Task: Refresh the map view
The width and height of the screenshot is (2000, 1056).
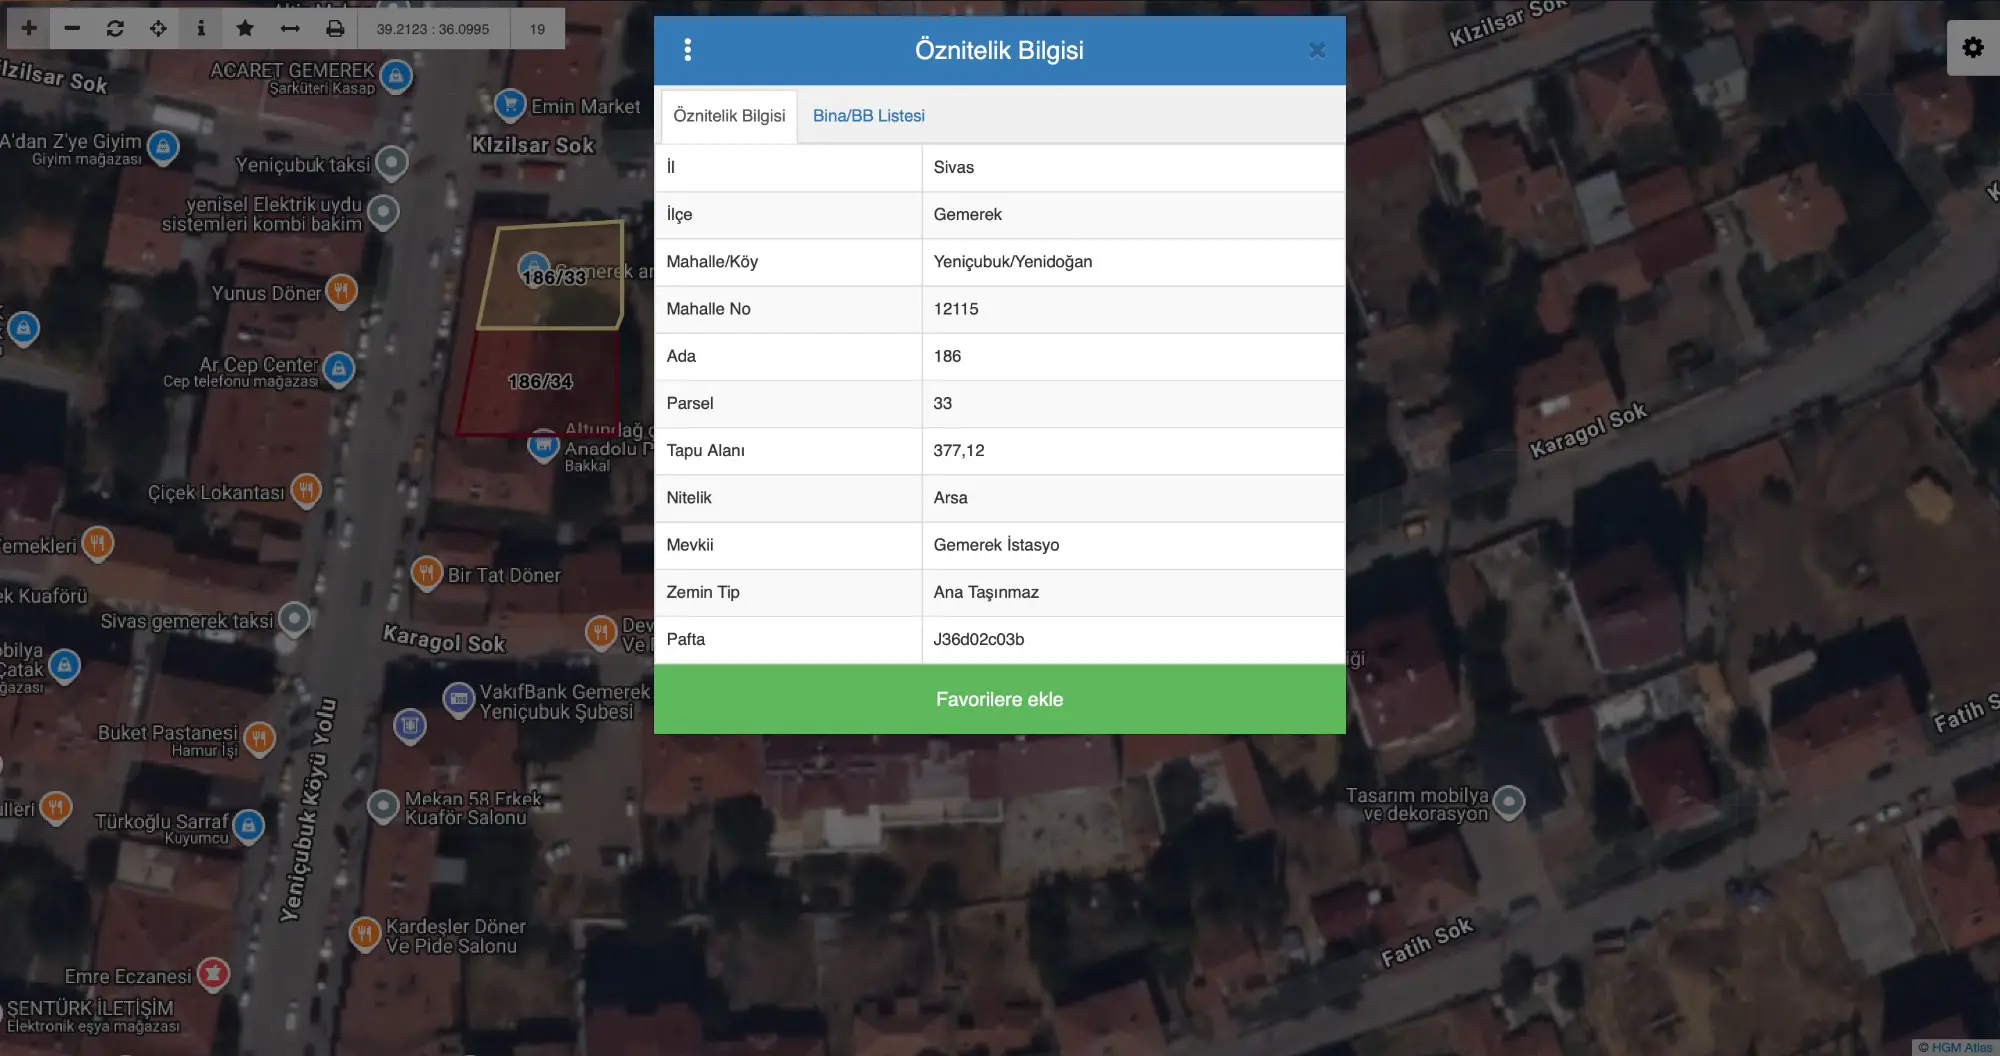Action: click(115, 28)
